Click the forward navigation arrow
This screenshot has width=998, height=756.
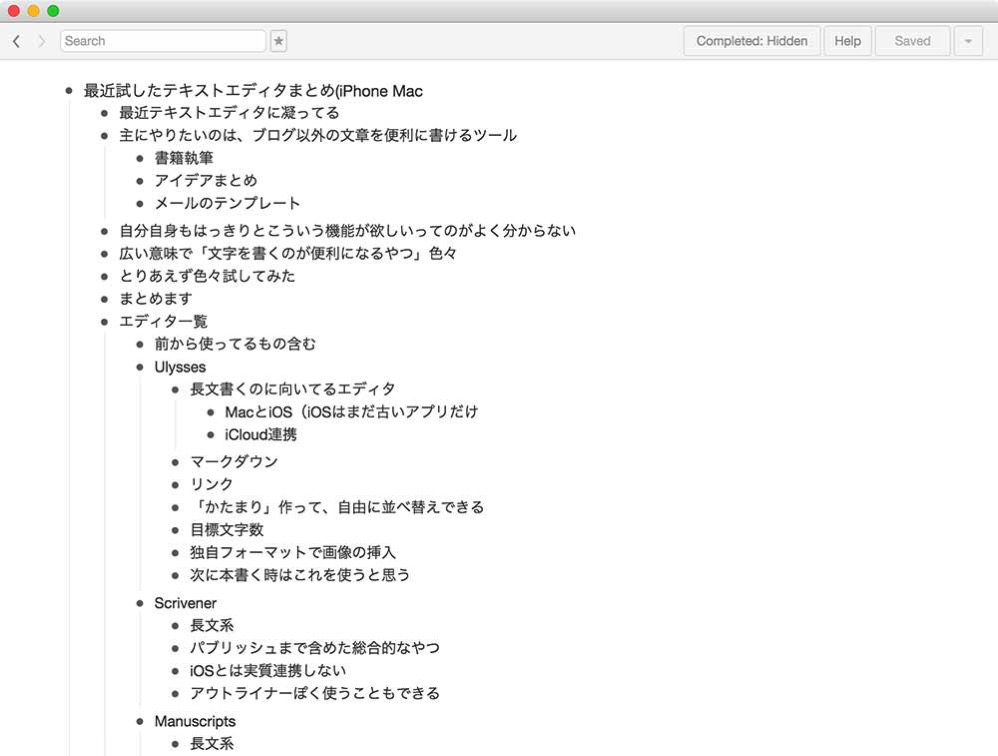tap(41, 41)
